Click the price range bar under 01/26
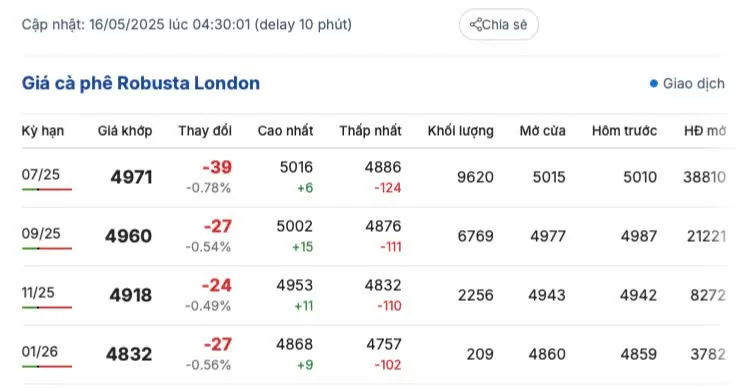The width and height of the screenshot is (740, 388). coord(47,366)
